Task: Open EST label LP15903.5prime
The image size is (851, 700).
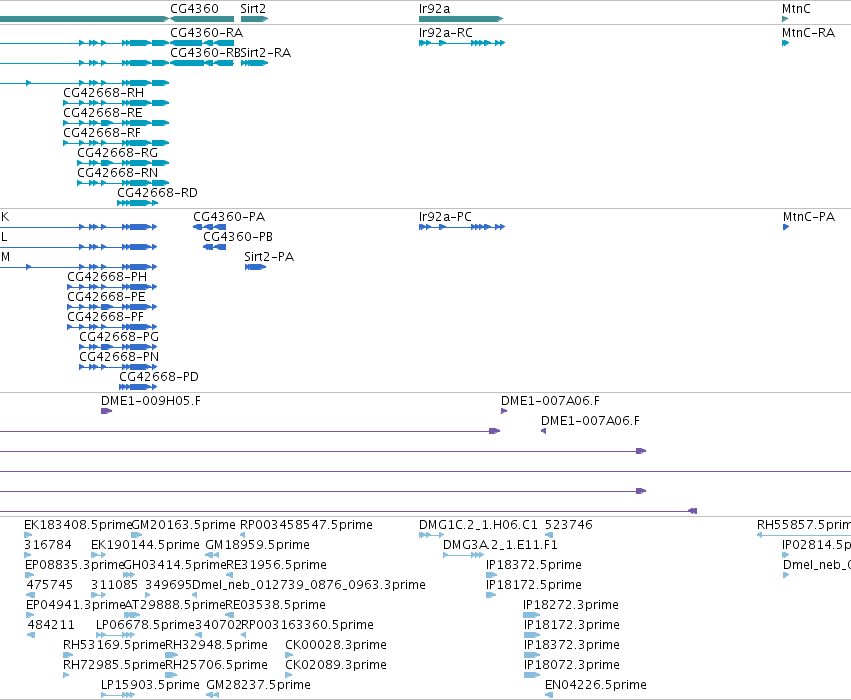Action: (150, 685)
